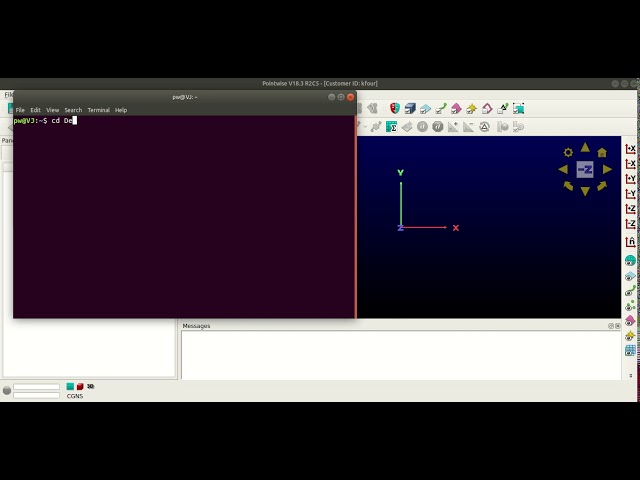
Task: Click the -Z orientation cube label
Action: coord(585,169)
